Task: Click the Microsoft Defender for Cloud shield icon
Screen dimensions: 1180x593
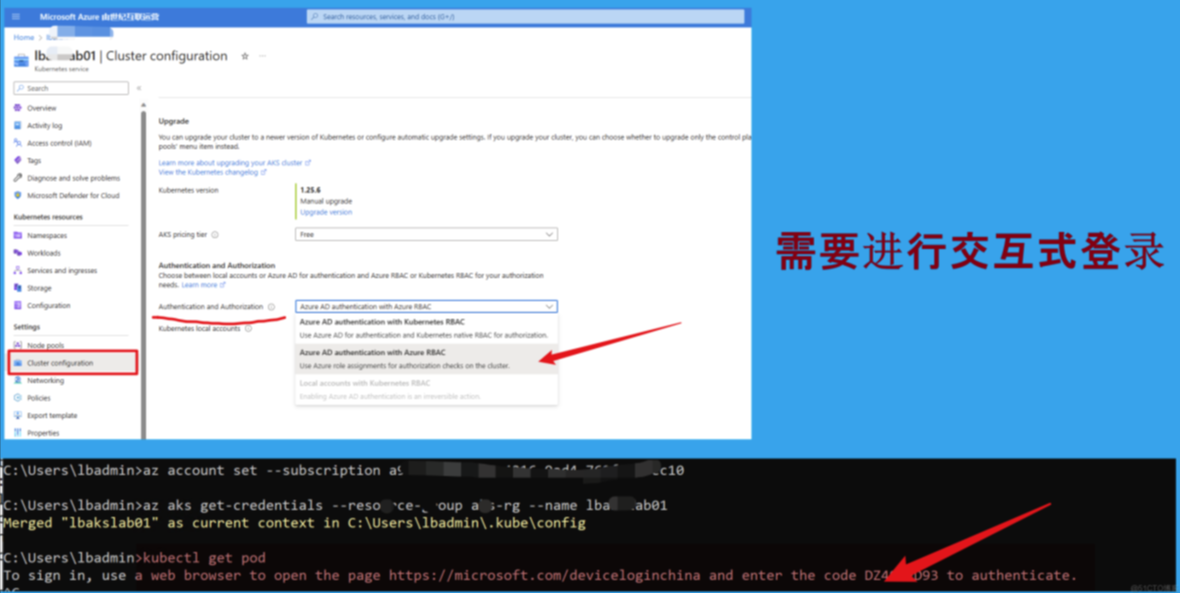Action: [18, 195]
